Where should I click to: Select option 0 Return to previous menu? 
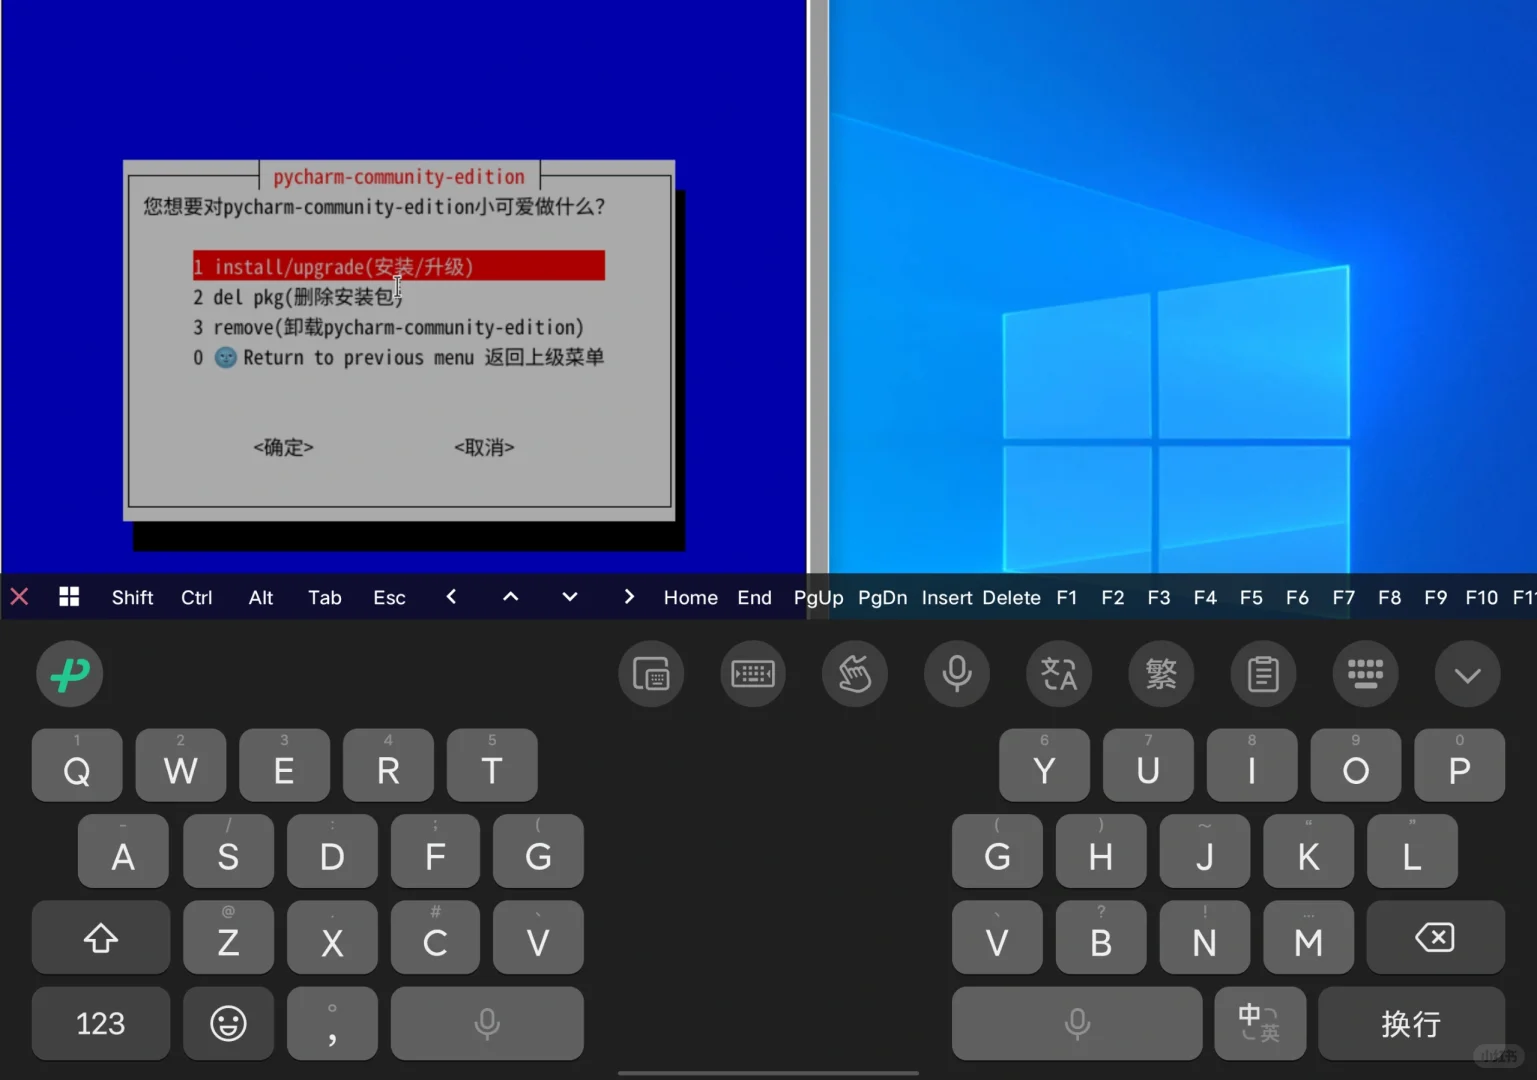tap(399, 357)
